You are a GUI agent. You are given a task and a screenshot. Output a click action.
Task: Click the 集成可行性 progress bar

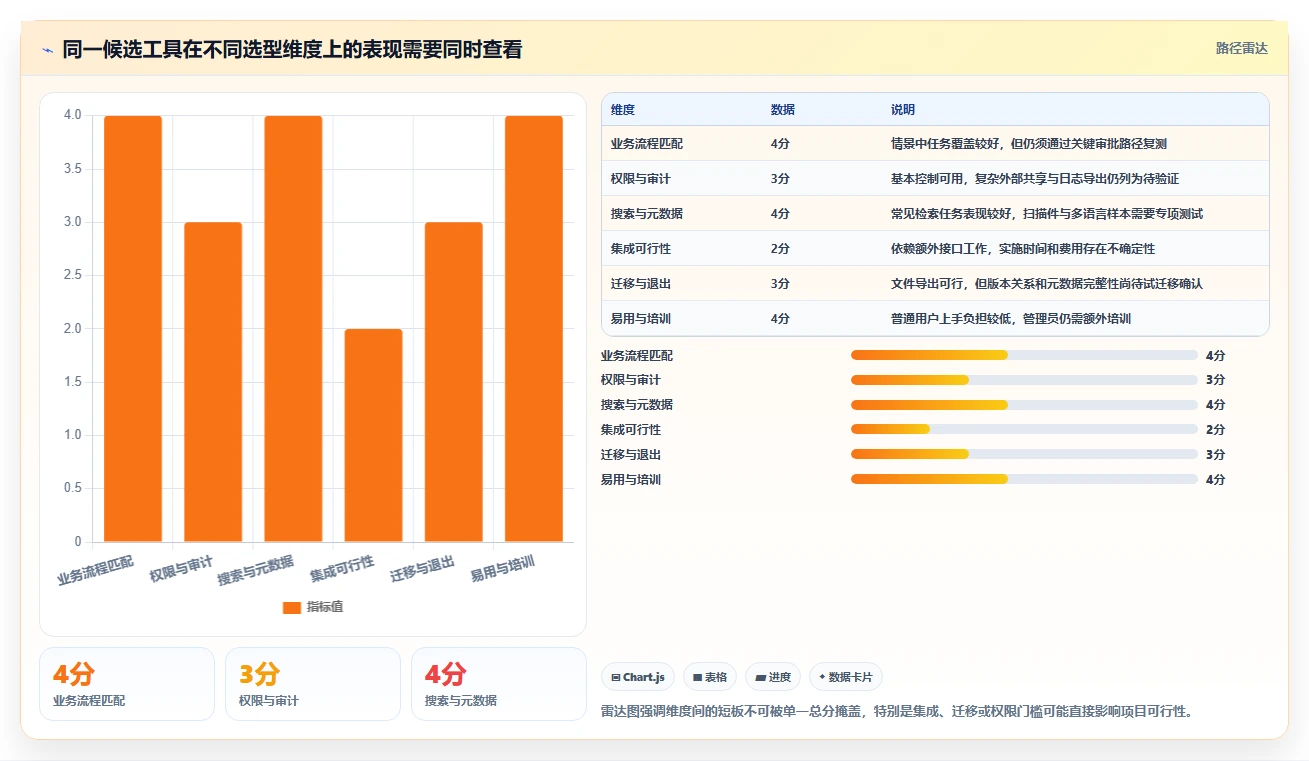(1024, 429)
